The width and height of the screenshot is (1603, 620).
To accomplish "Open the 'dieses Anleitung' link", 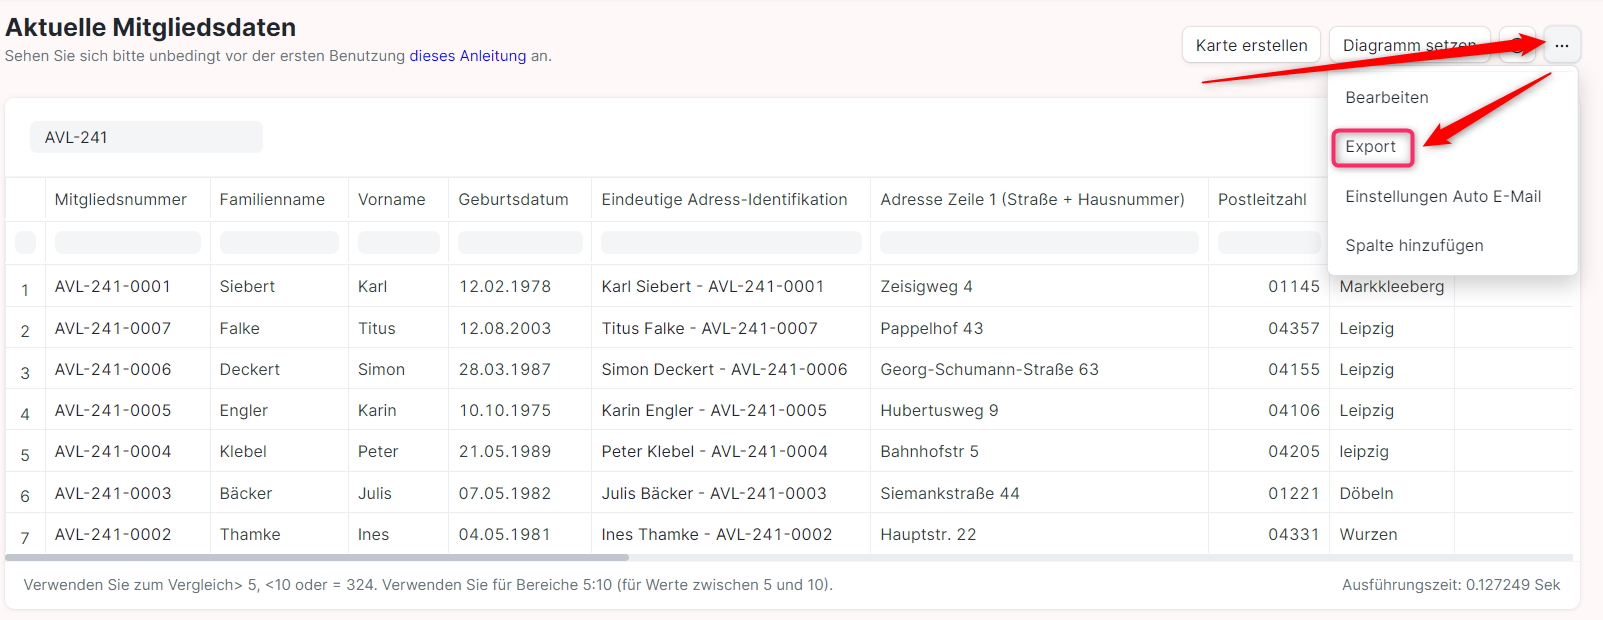I will 467,56.
